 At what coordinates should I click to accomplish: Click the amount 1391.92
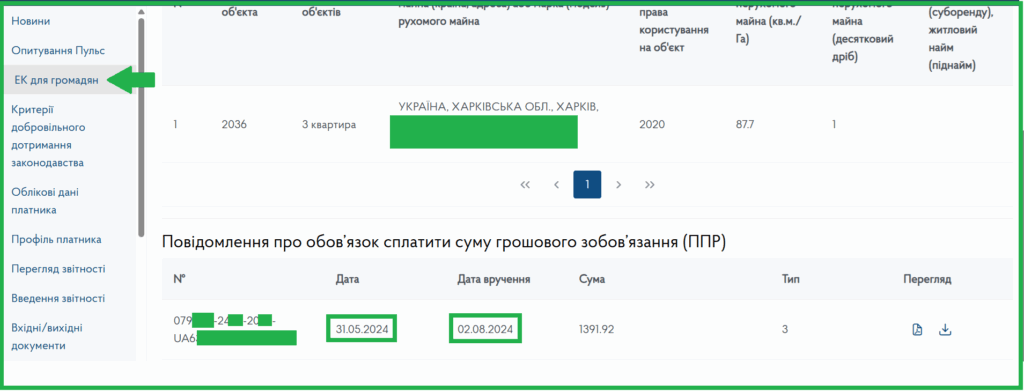596,330
